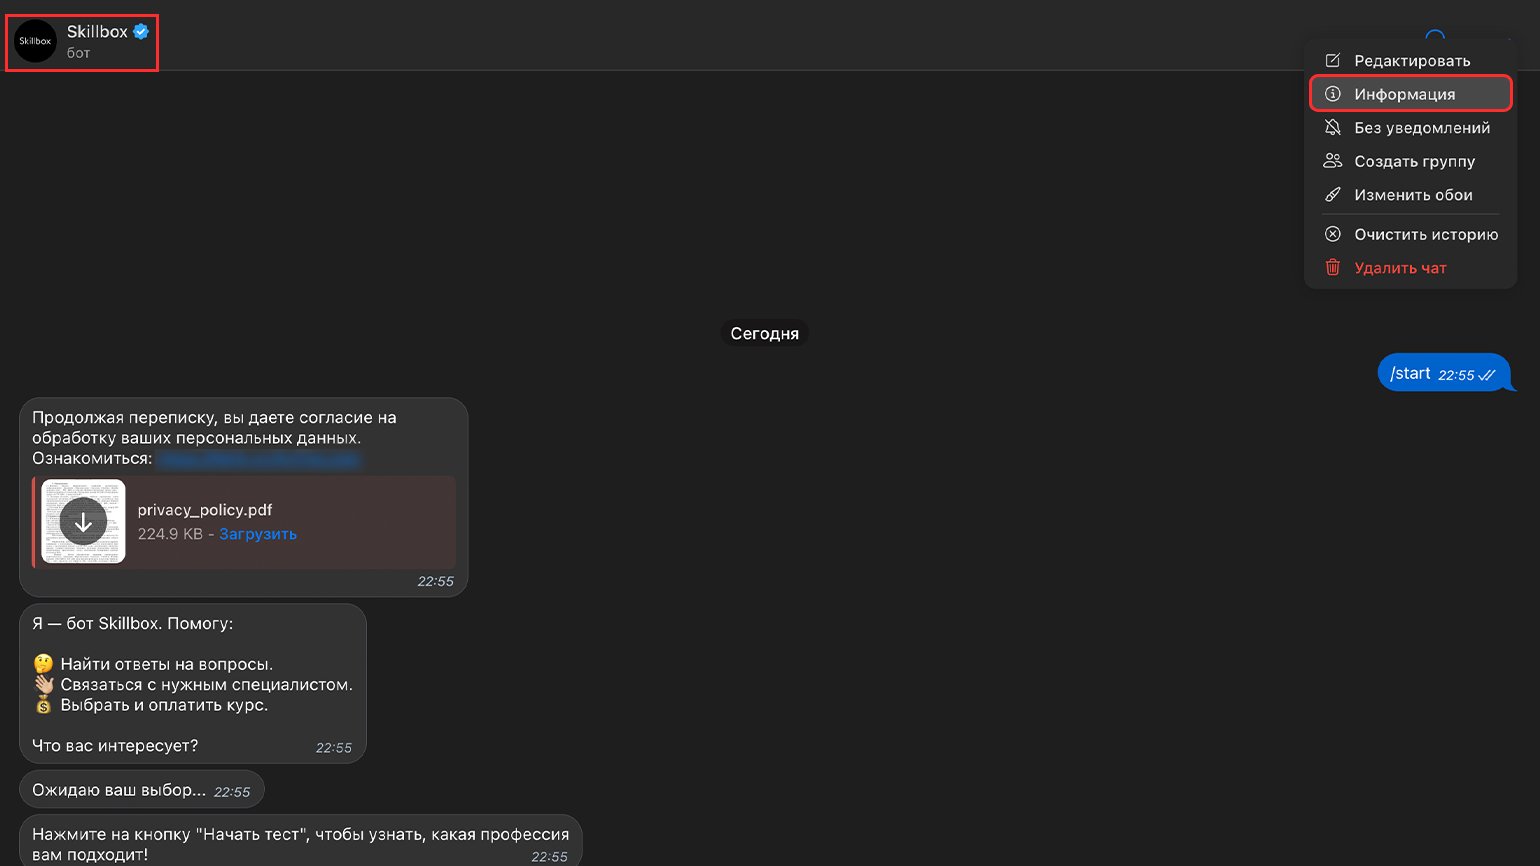Click the бот status label under Skillbox
This screenshot has width=1540, height=866.
click(79, 53)
